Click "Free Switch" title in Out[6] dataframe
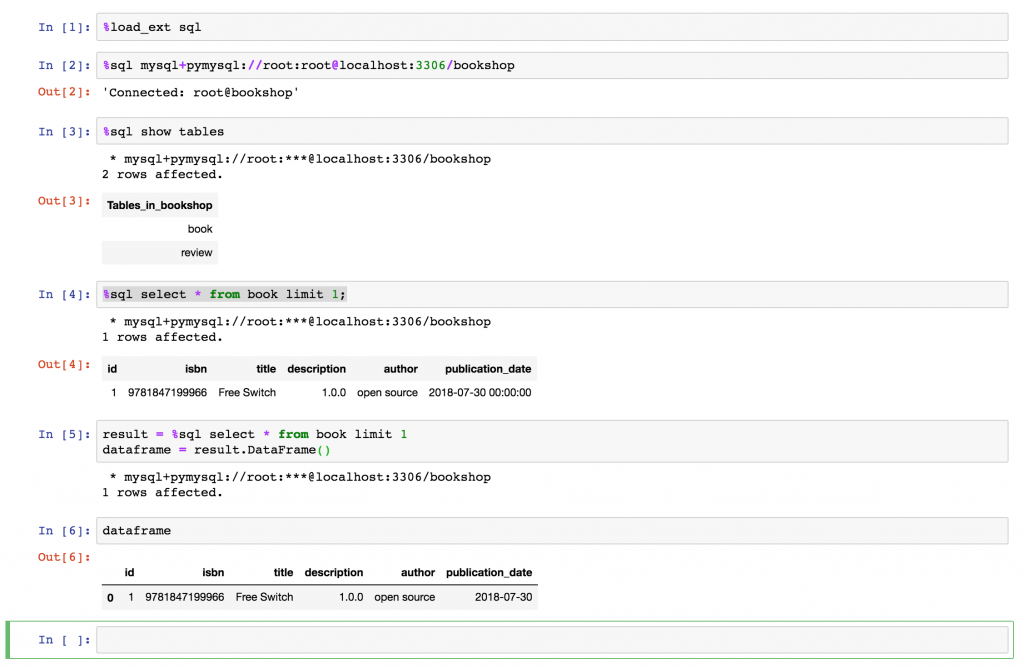Image resolution: width=1024 pixels, height=668 pixels. (264, 597)
